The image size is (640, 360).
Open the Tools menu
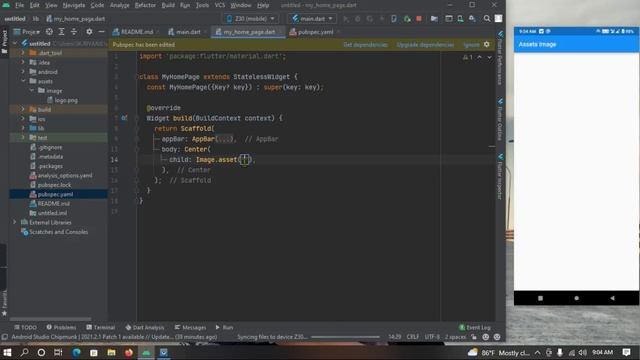point(202,5)
